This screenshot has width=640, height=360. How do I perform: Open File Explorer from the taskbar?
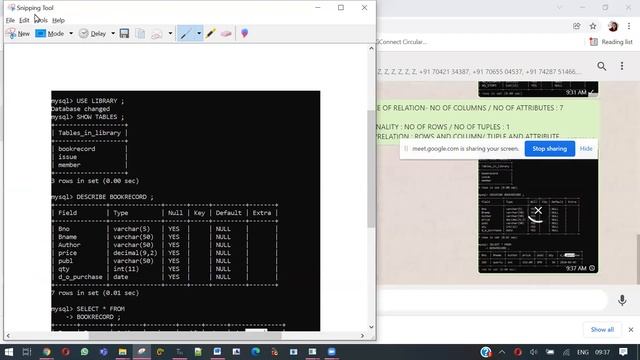[122, 352]
